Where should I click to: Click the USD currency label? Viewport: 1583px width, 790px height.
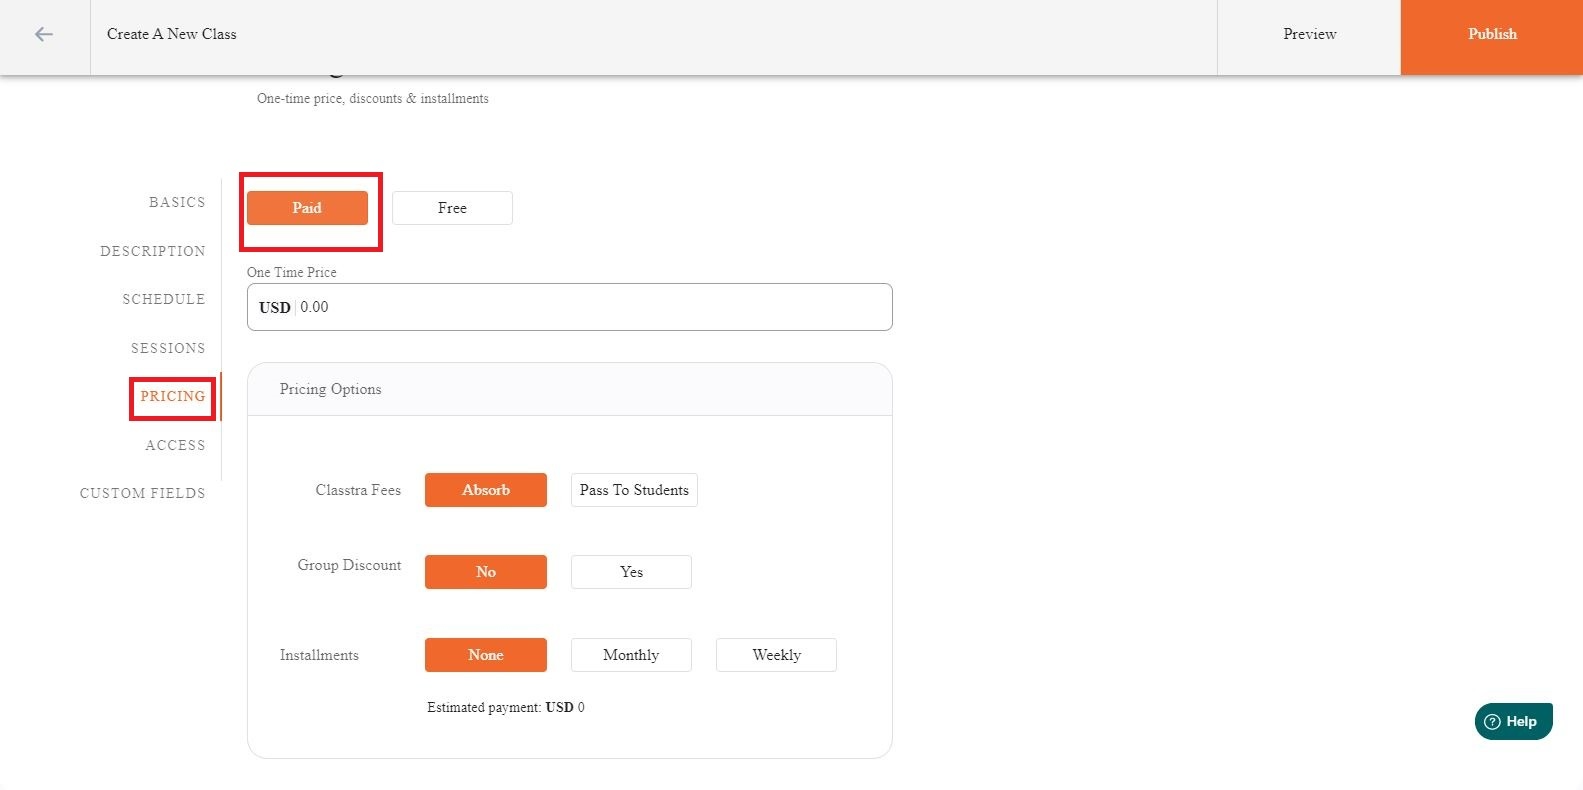coord(275,307)
